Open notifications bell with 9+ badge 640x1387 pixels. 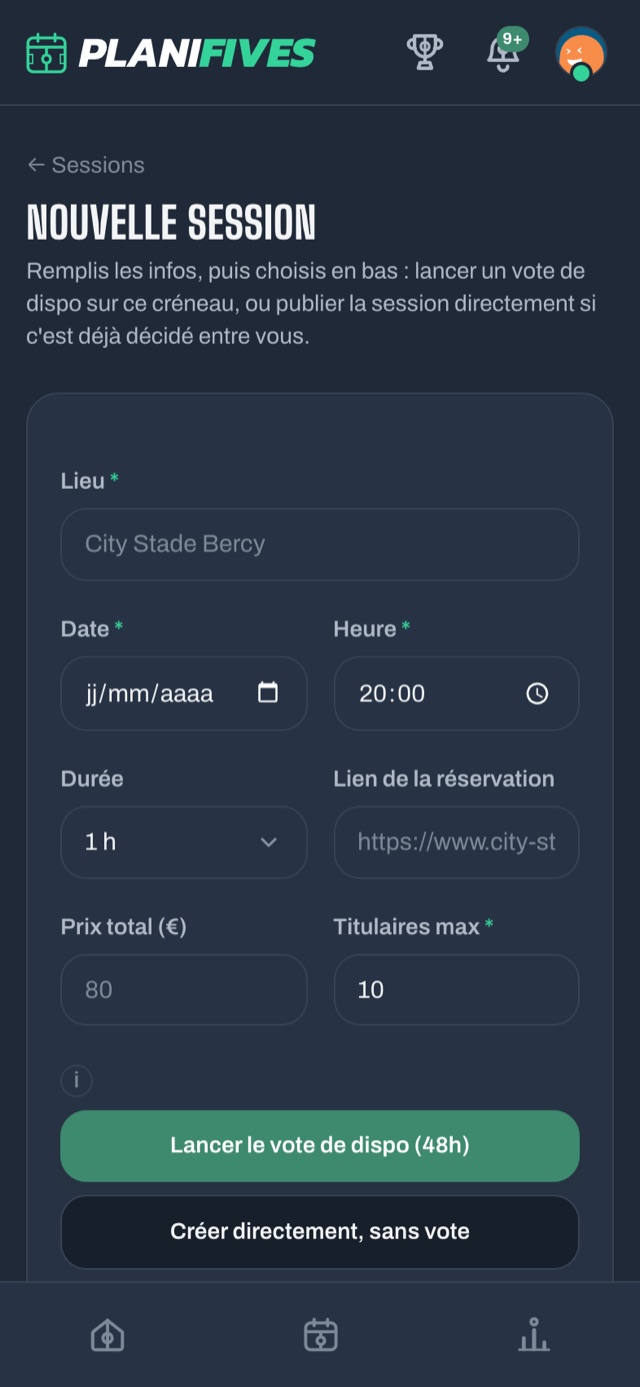pos(505,52)
